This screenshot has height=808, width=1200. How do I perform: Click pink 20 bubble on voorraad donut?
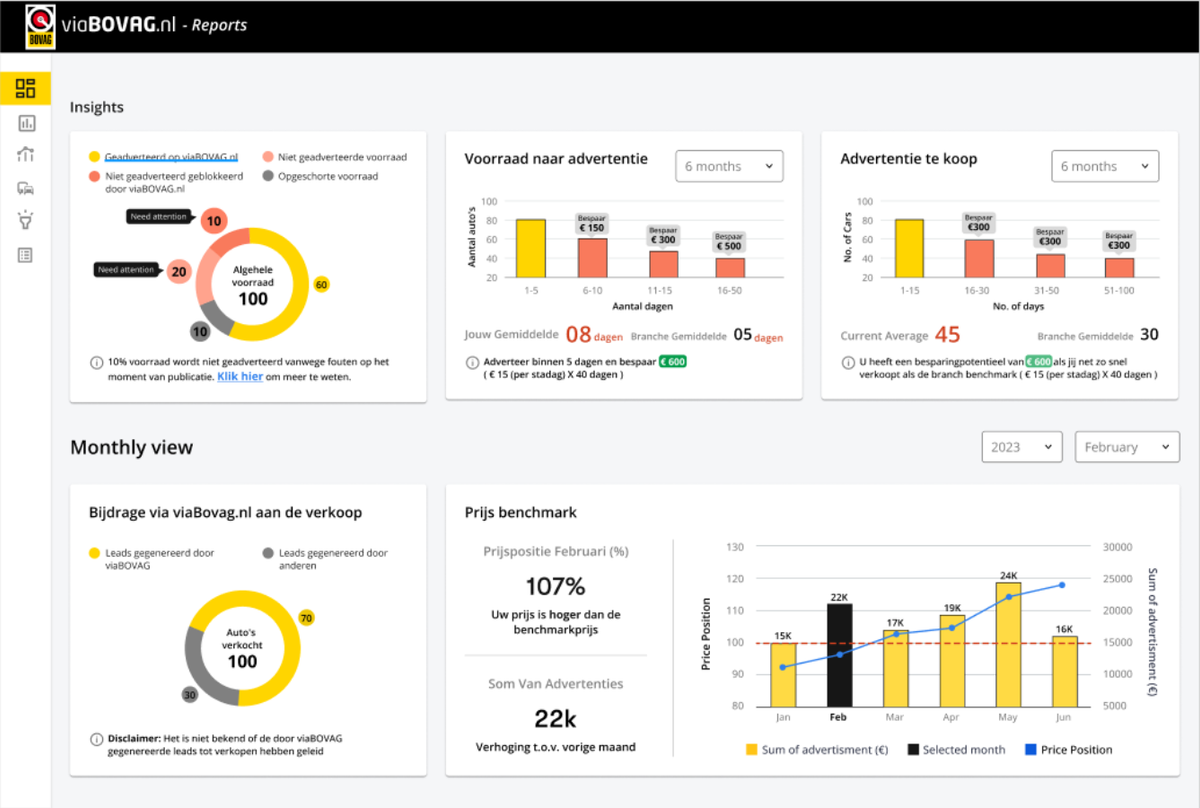pos(179,271)
